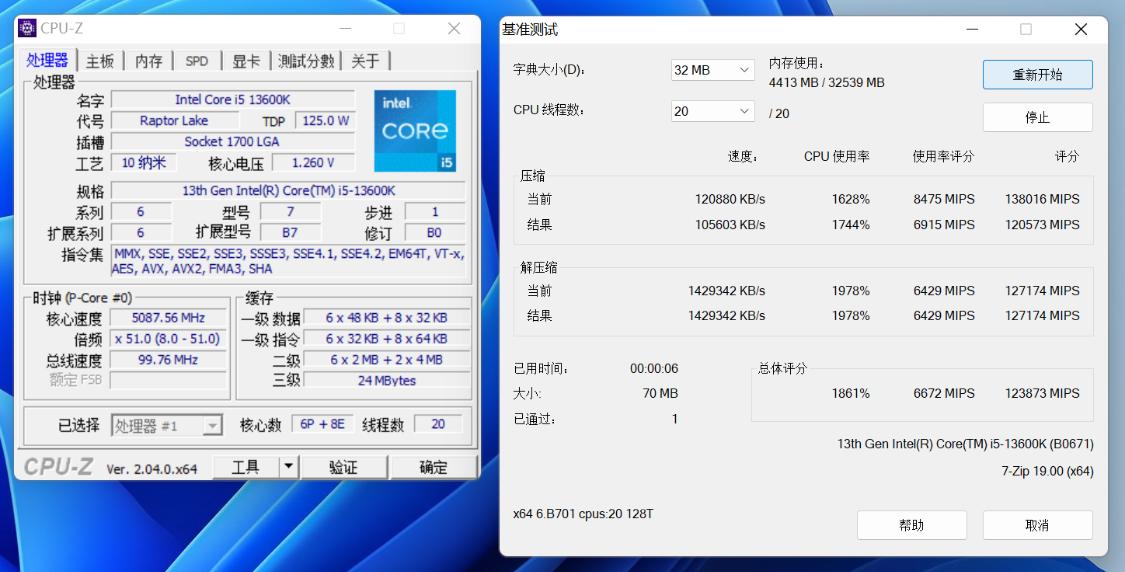The image size is (1125, 572).
Task: Click the 验证 button
Action: coord(343,467)
